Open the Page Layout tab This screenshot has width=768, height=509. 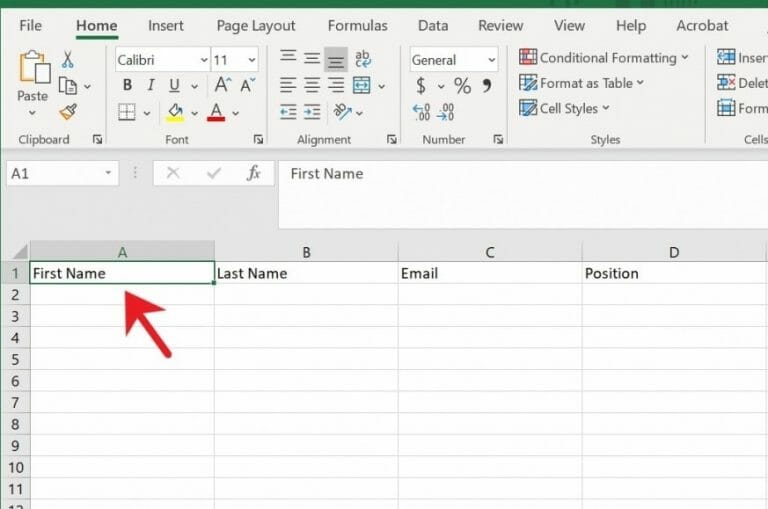256,26
